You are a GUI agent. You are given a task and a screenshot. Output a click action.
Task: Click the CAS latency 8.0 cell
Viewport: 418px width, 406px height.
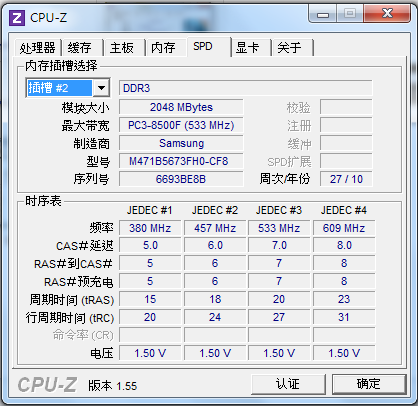[344, 246]
